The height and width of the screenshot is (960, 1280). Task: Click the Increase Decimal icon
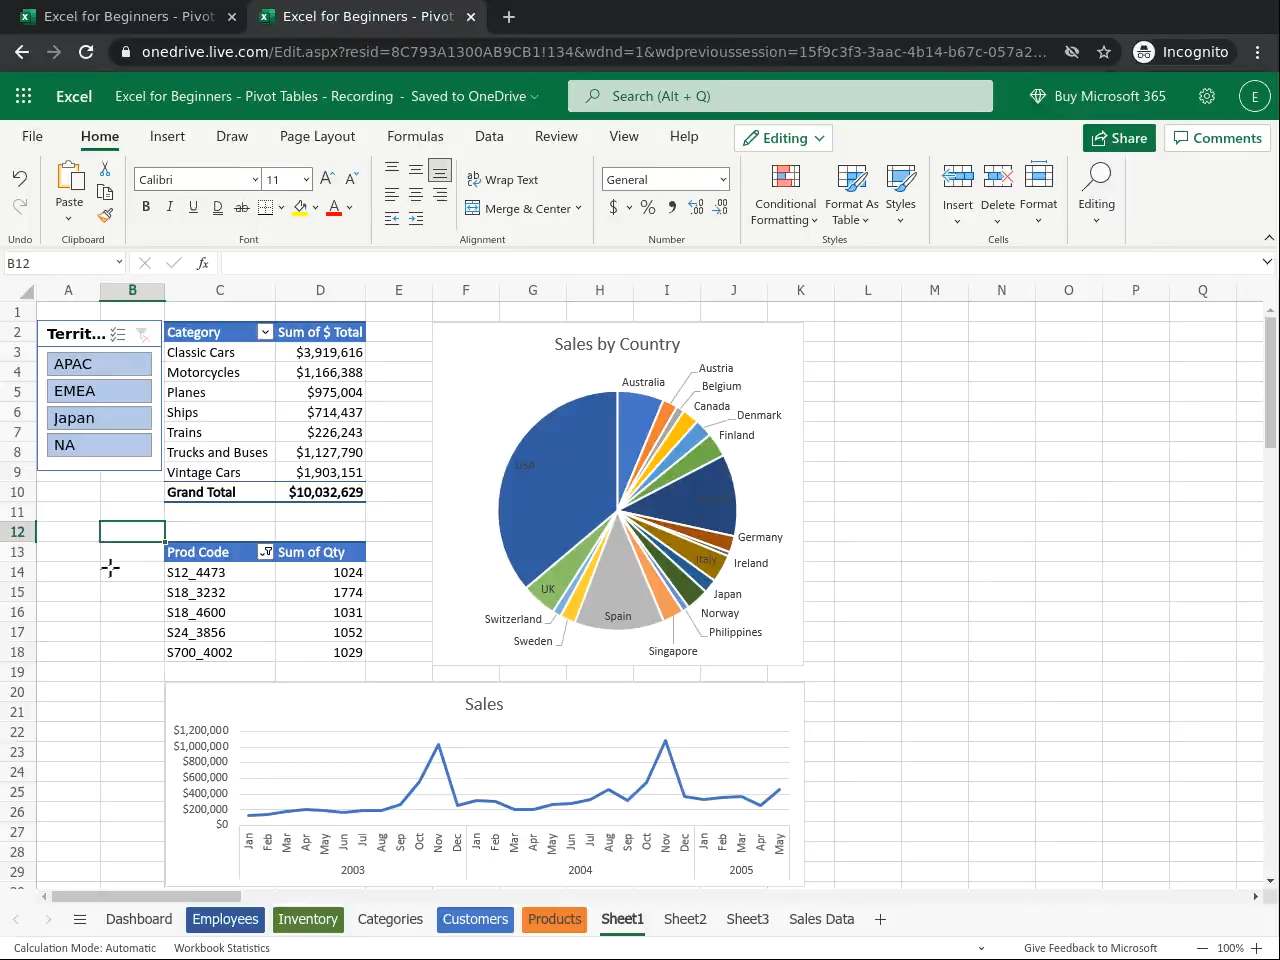[696, 207]
